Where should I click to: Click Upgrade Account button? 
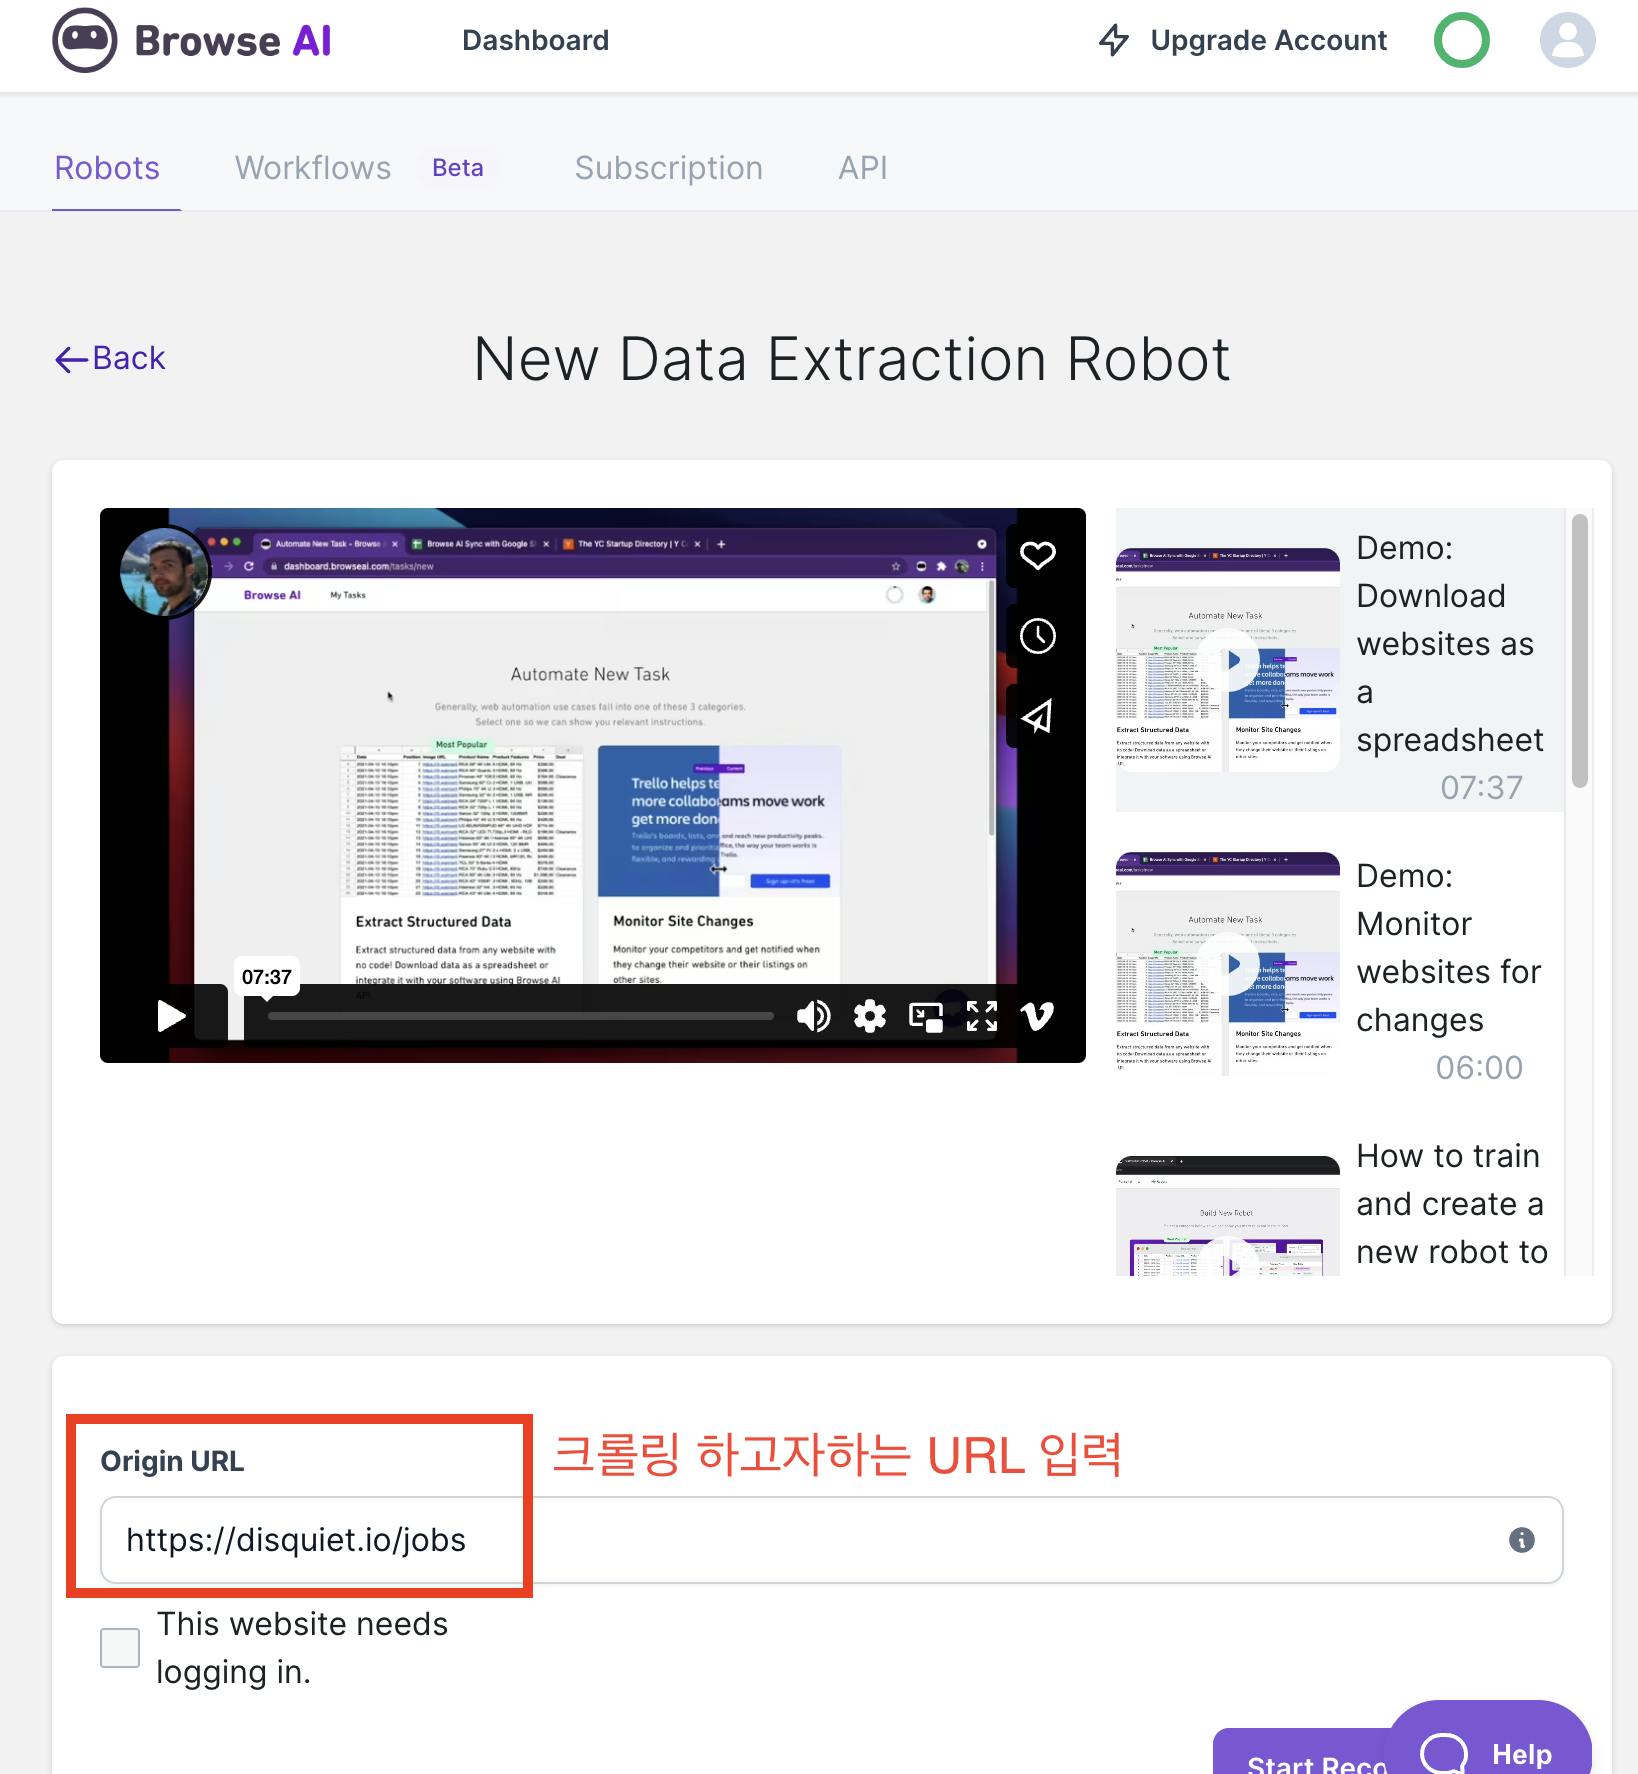point(1243,40)
